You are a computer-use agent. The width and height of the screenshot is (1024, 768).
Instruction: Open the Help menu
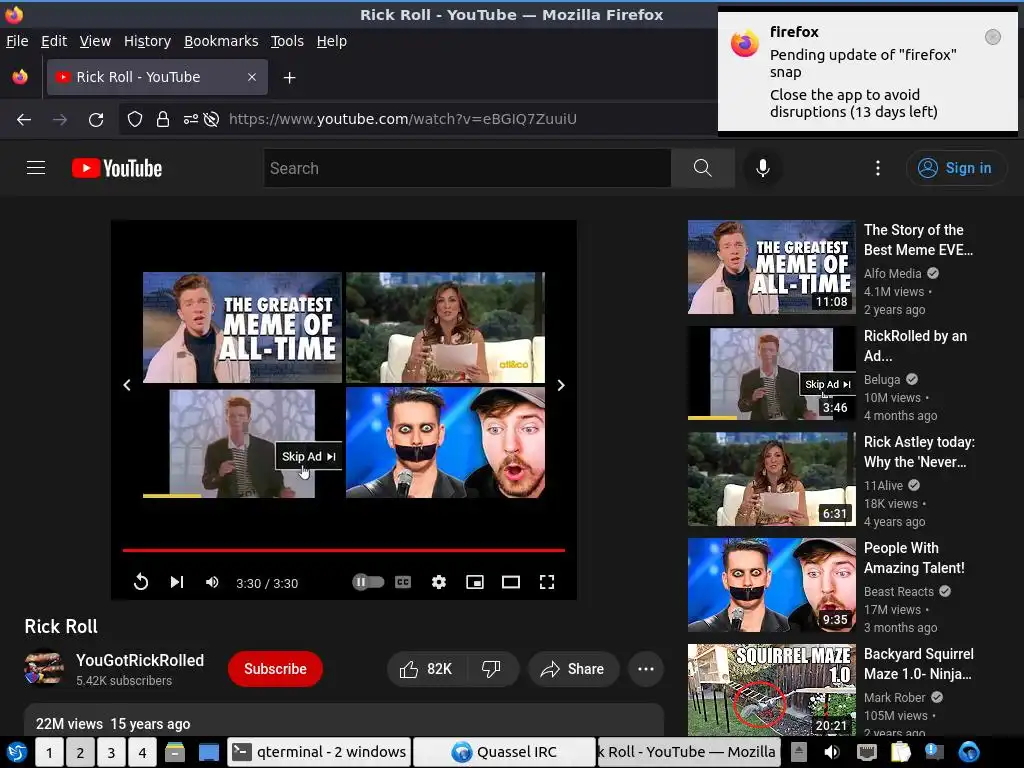(x=332, y=41)
